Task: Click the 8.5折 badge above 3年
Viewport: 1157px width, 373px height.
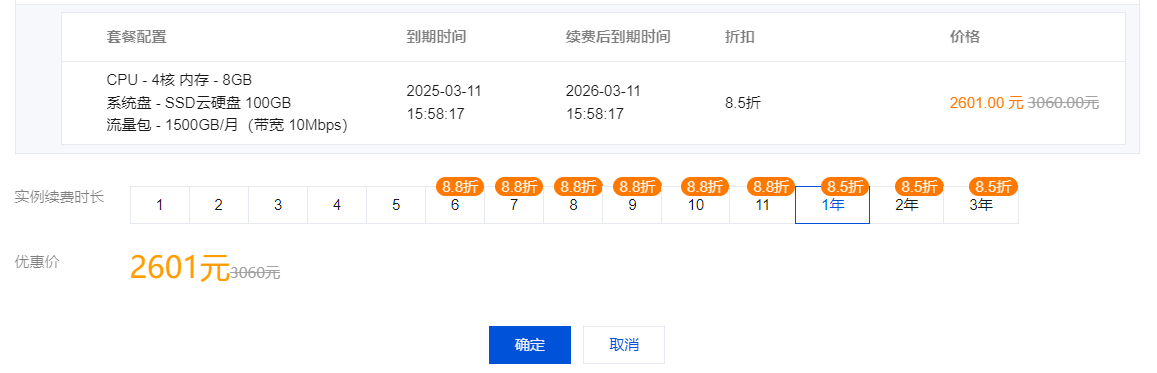Action: tap(993, 186)
